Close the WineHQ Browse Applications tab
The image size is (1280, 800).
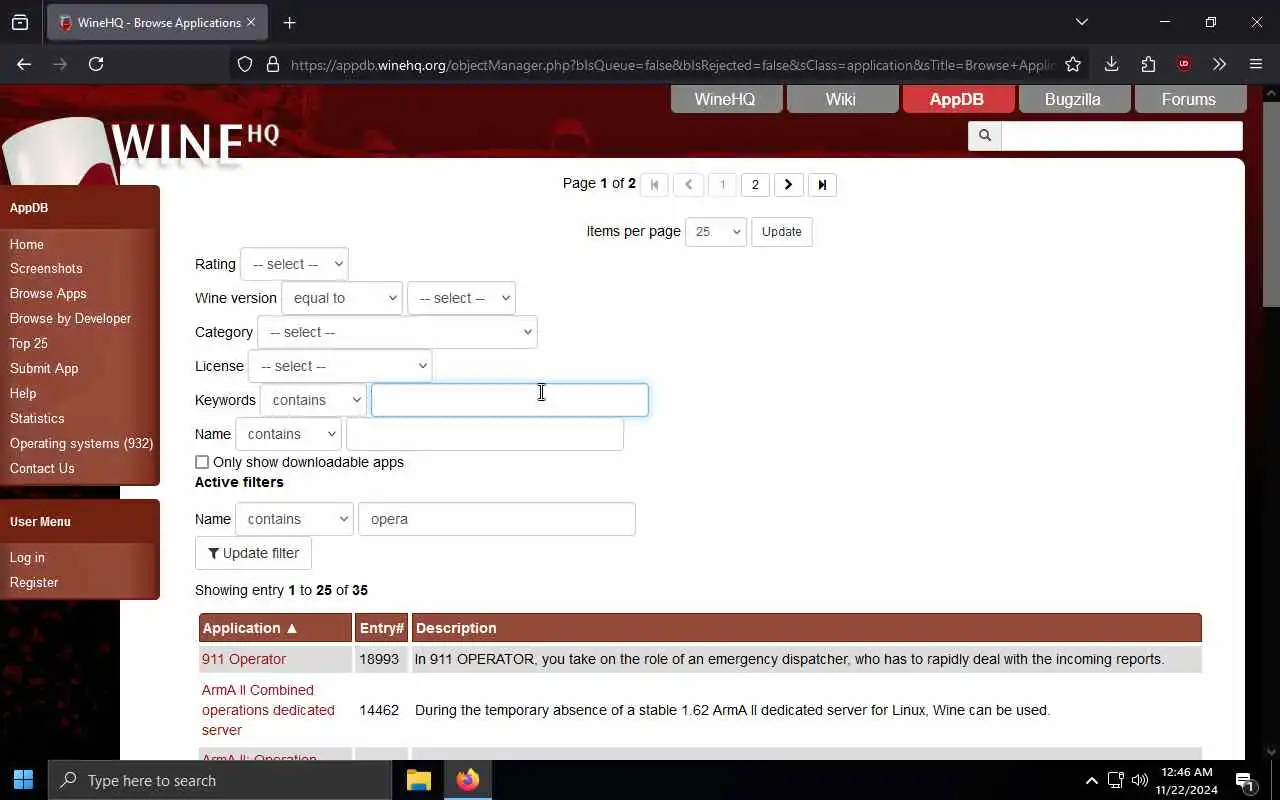point(251,22)
